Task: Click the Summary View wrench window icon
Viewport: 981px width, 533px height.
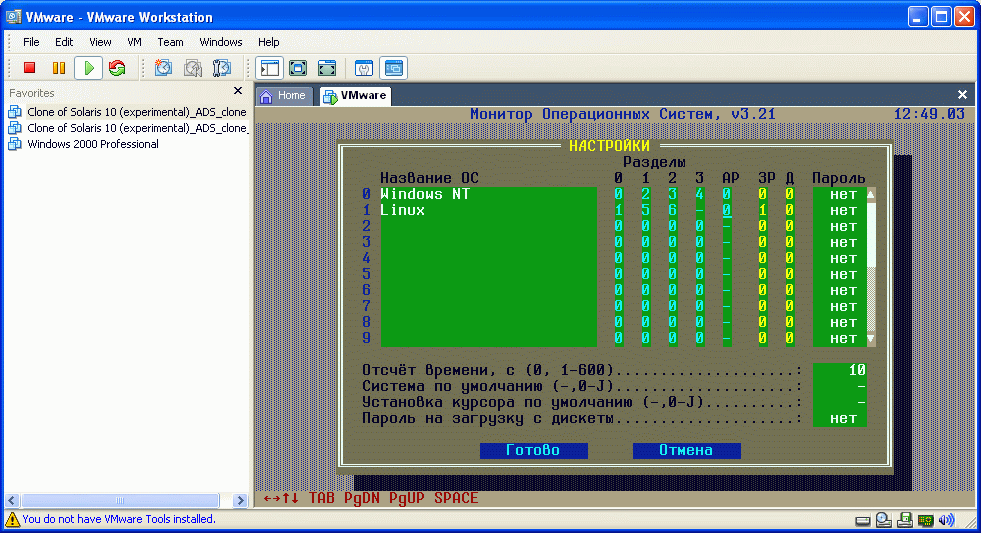Action: (363, 68)
